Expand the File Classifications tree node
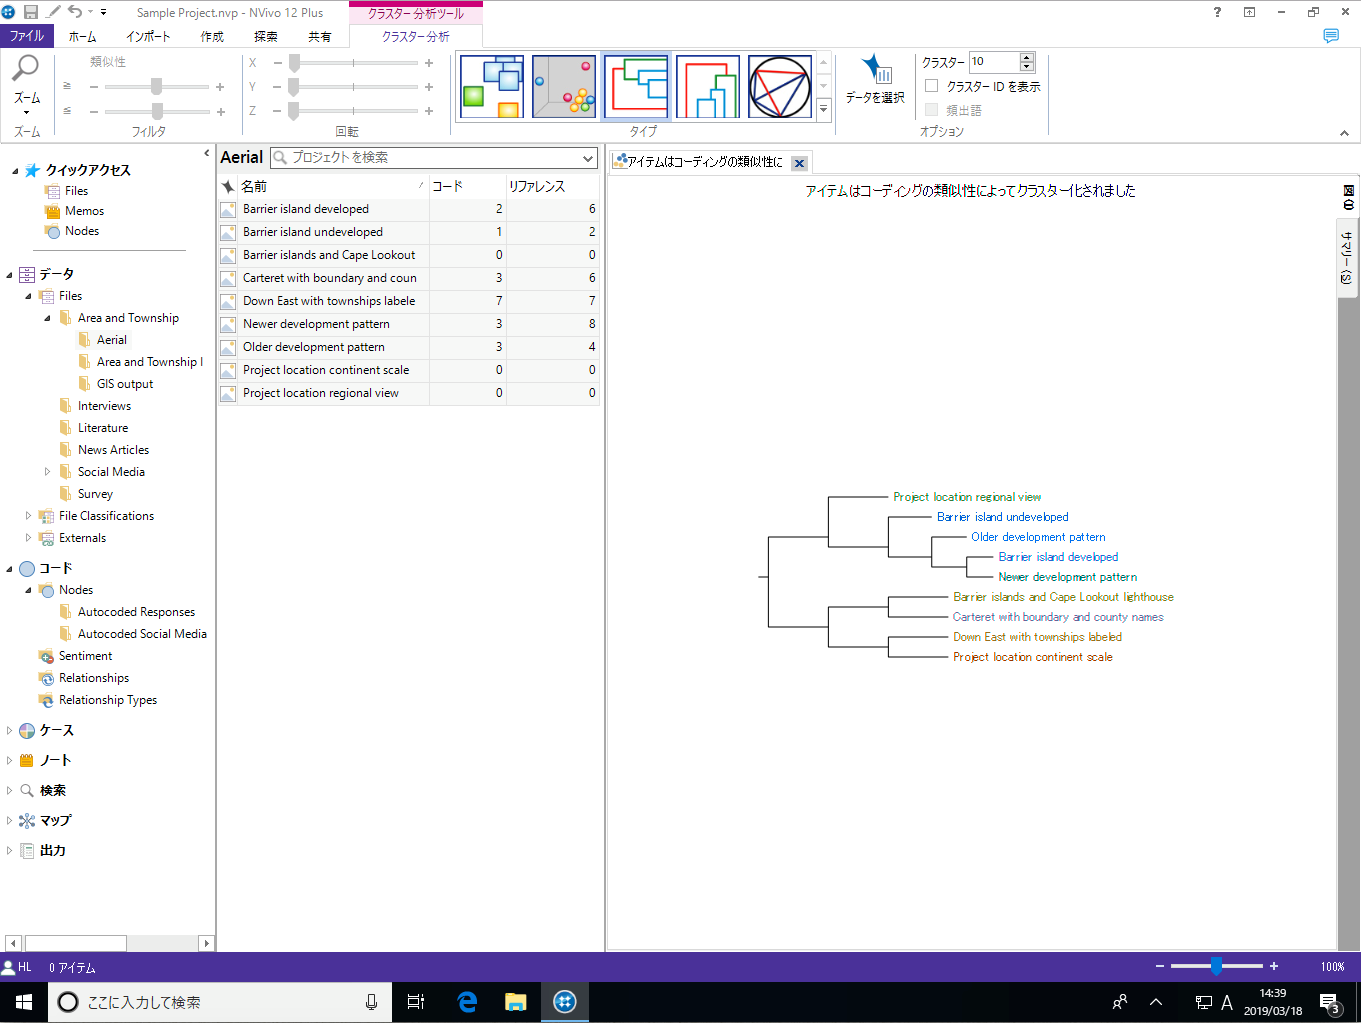The image size is (1361, 1023). tap(28, 516)
